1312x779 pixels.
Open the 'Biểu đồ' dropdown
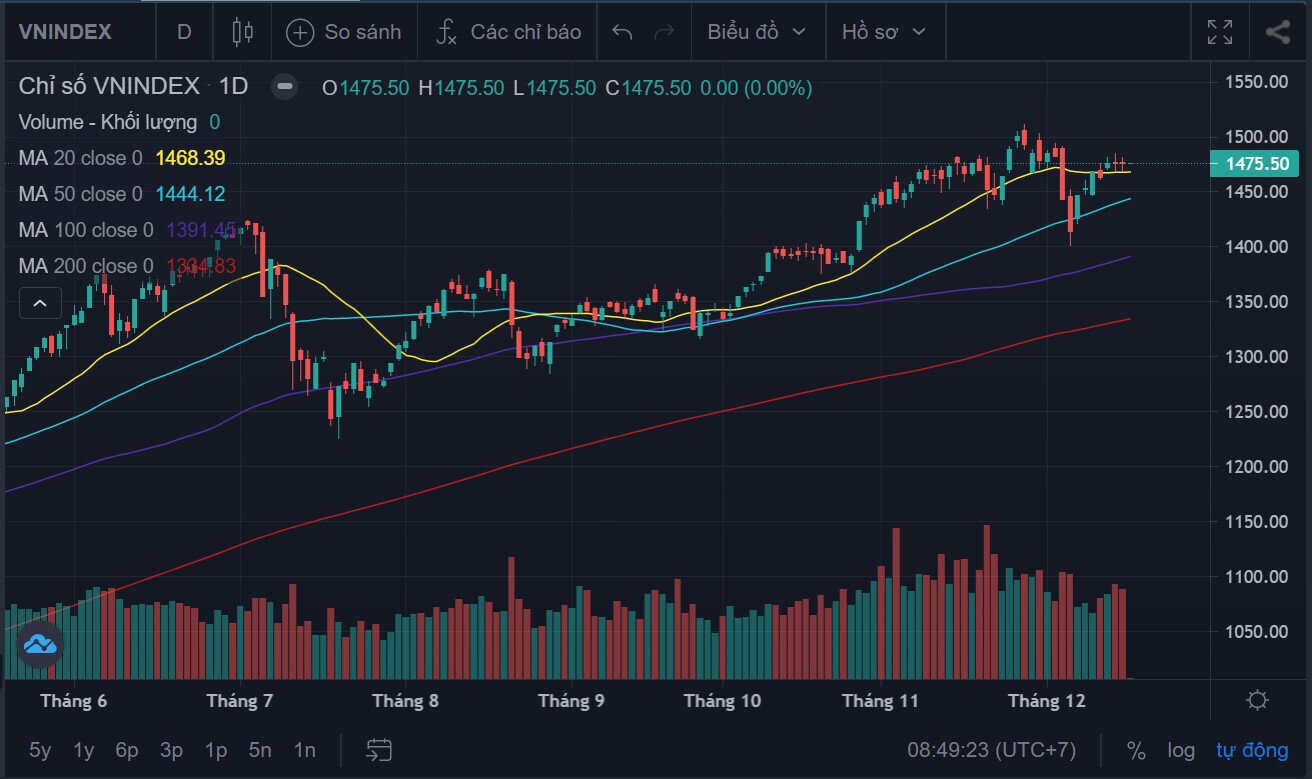(757, 32)
